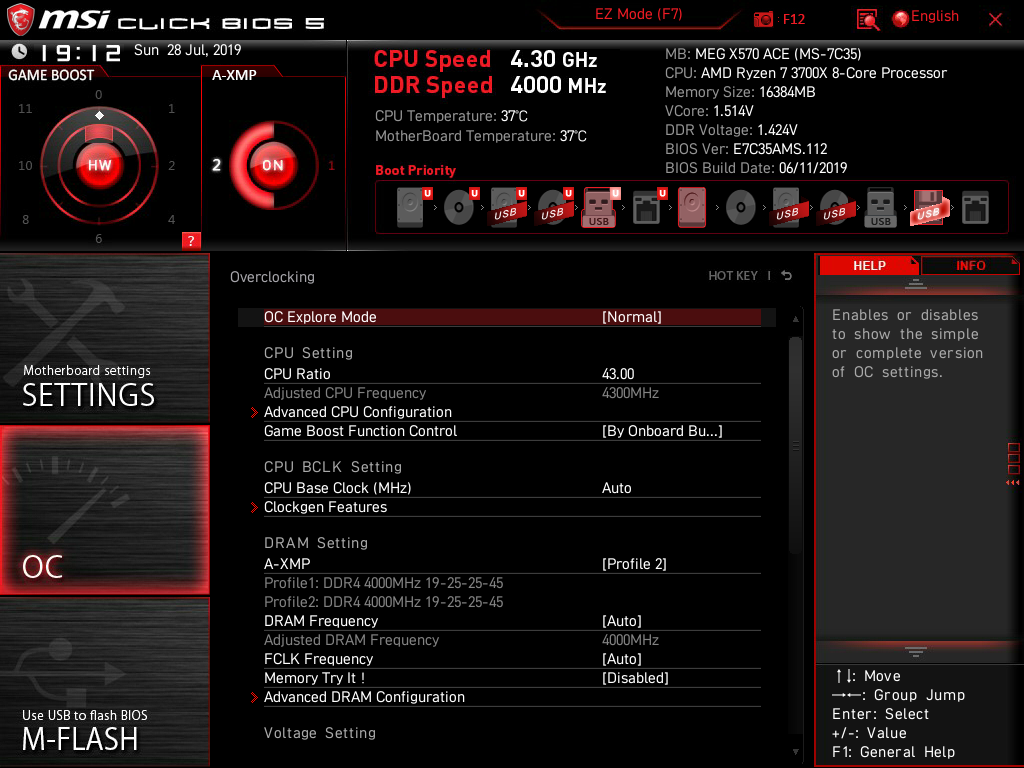Click the clock icon beside the time
This screenshot has height=768, width=1024.
[20, 51]
